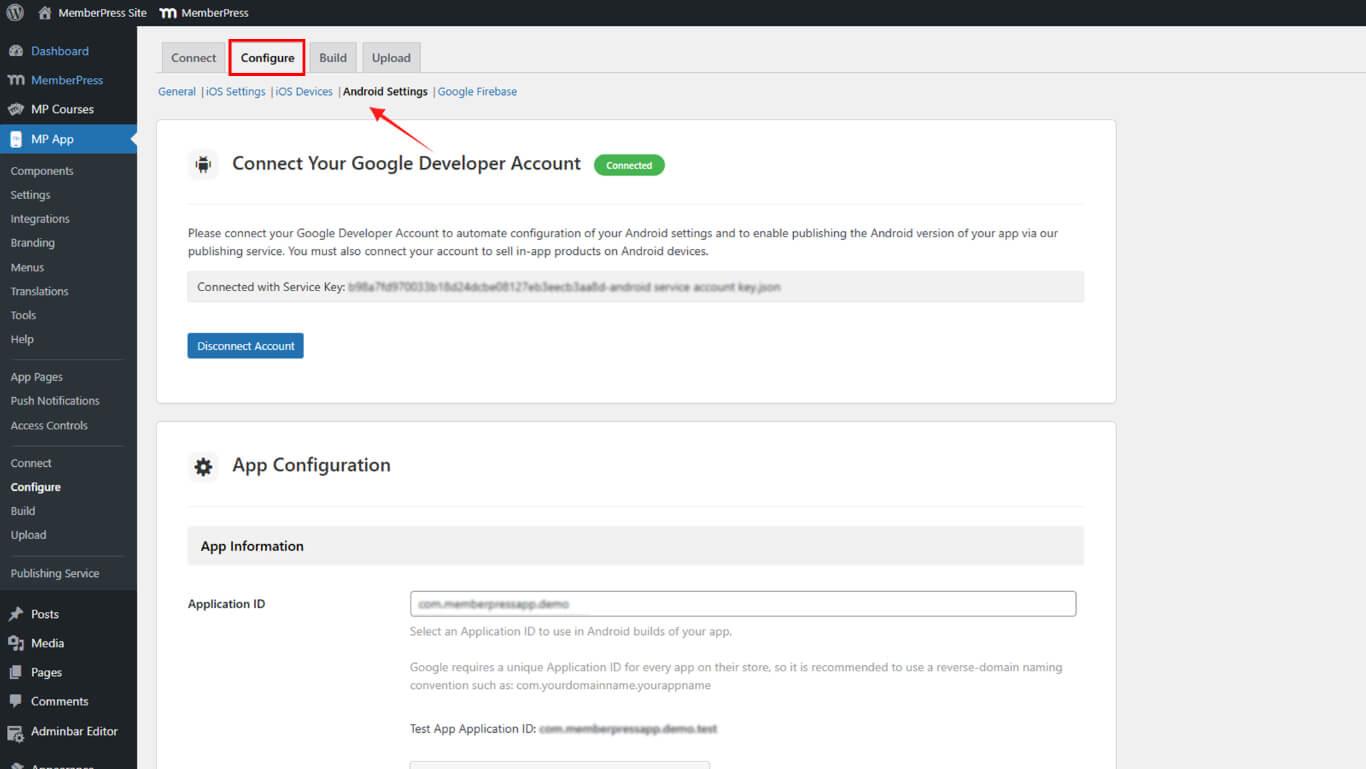Open Dashboard via its sidebar icon
The width and height of the screenshot is (1366, 769).
(16, 51)
